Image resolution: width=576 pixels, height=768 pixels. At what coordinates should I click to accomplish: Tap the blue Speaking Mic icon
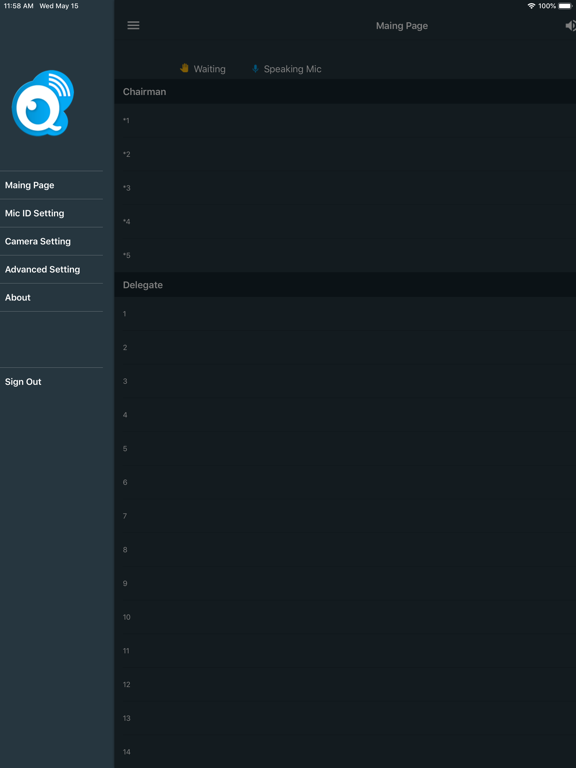coord(255,69)
